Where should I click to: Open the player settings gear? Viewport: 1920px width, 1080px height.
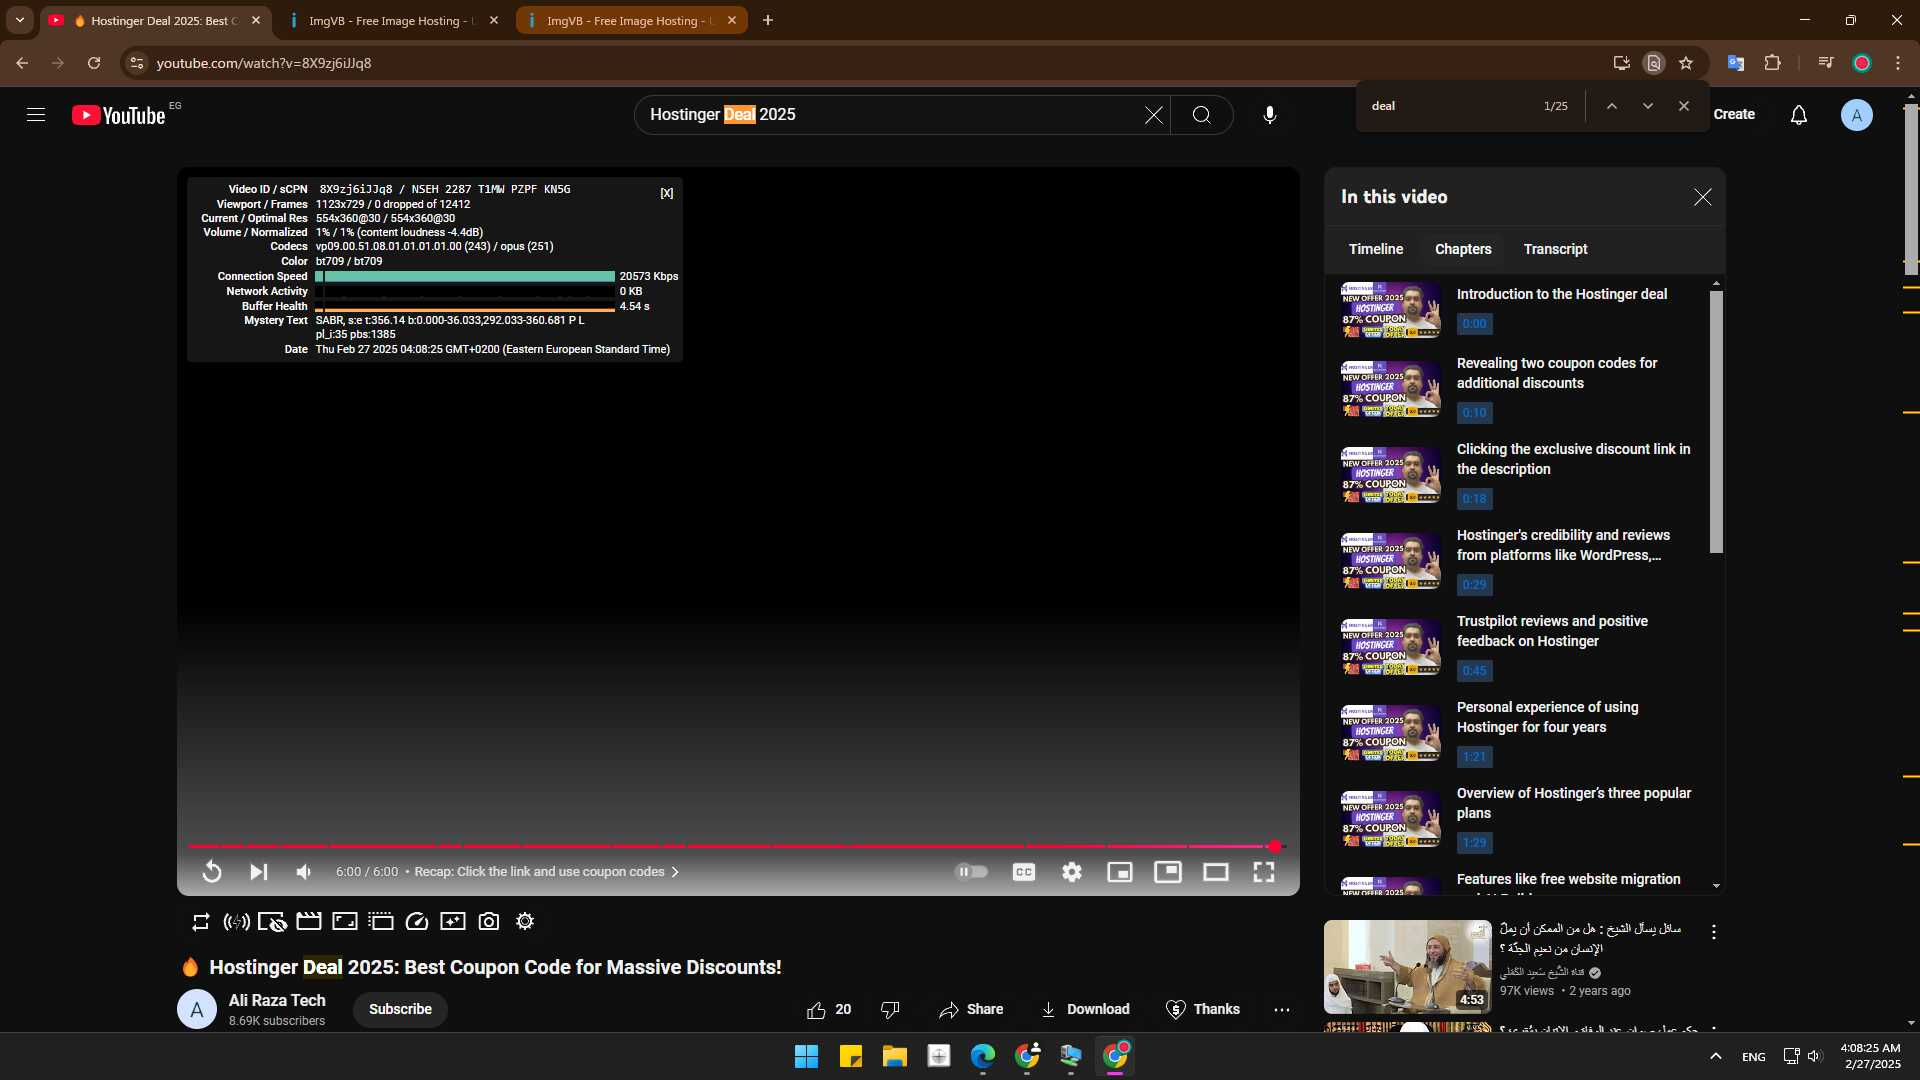[x=1072, y=872]
